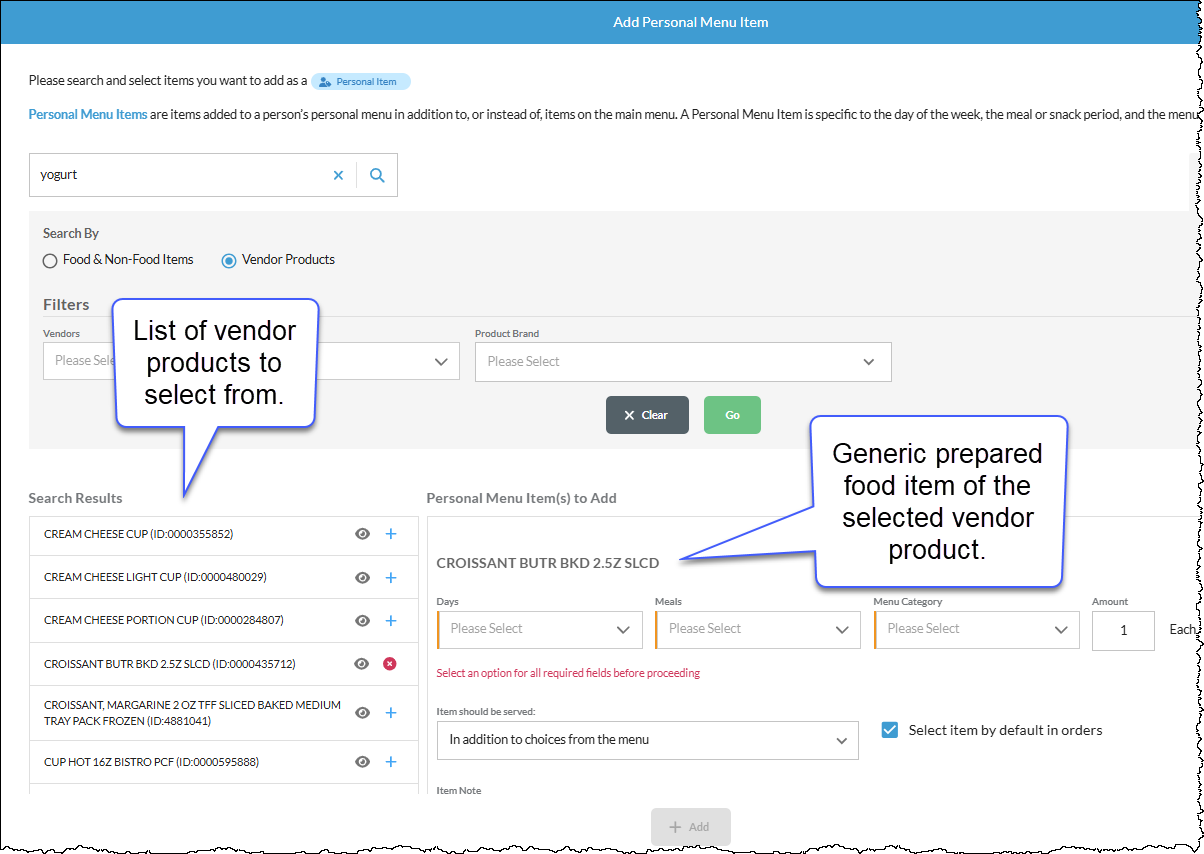
Task: Add CREAM CHEESE CUP with plus icon
Action: point(391,534)
